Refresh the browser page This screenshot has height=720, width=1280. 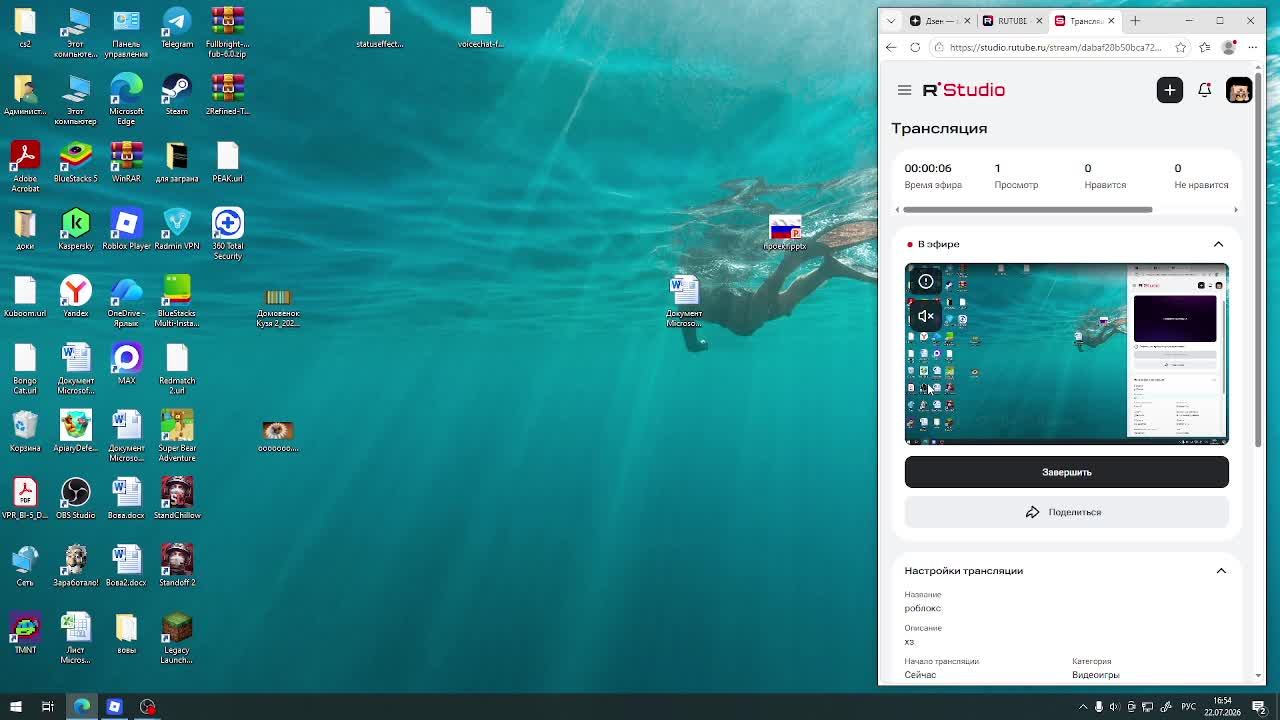[915, 47]
